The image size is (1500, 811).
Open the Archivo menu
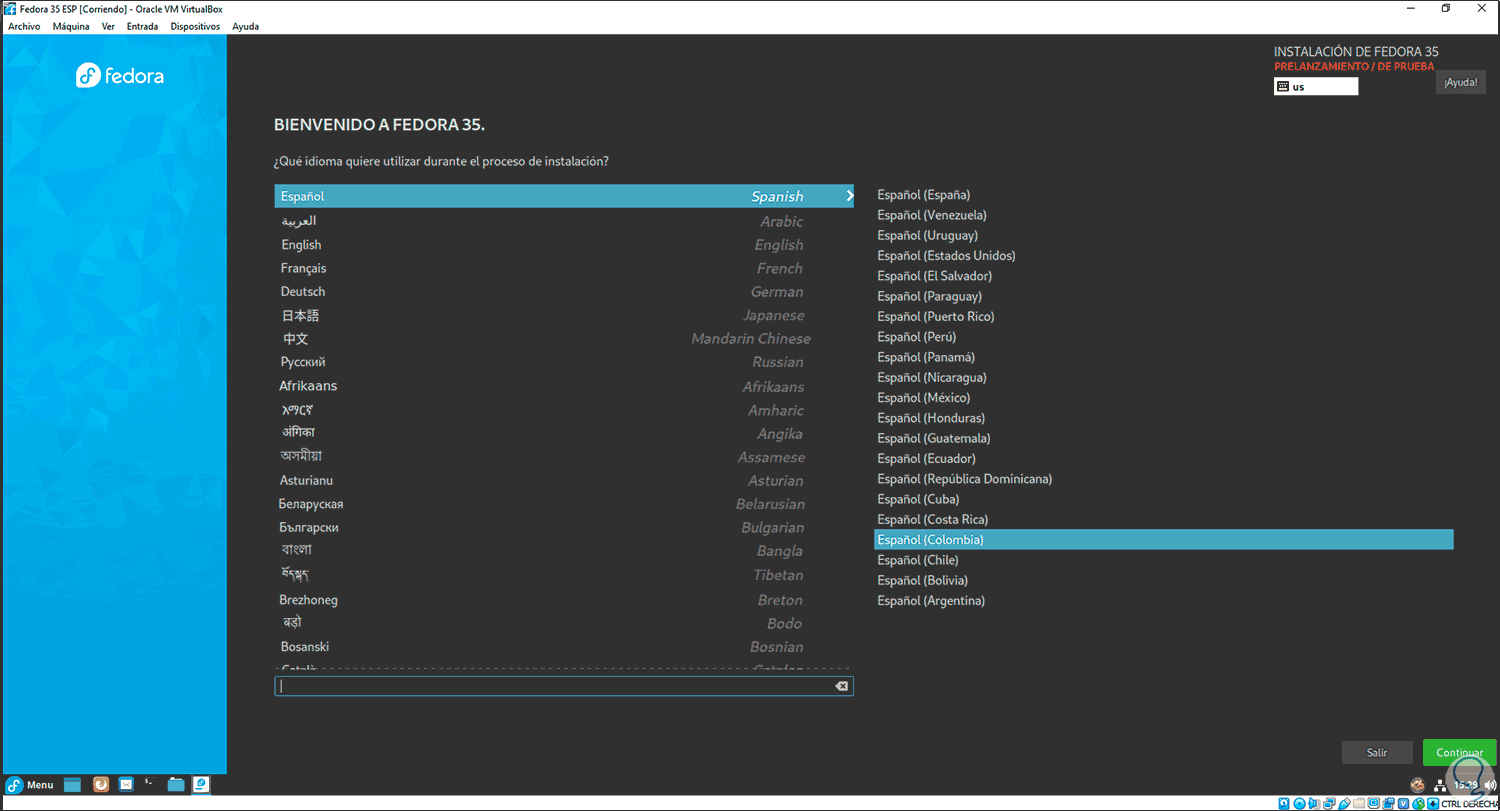[x=24, y=27]
